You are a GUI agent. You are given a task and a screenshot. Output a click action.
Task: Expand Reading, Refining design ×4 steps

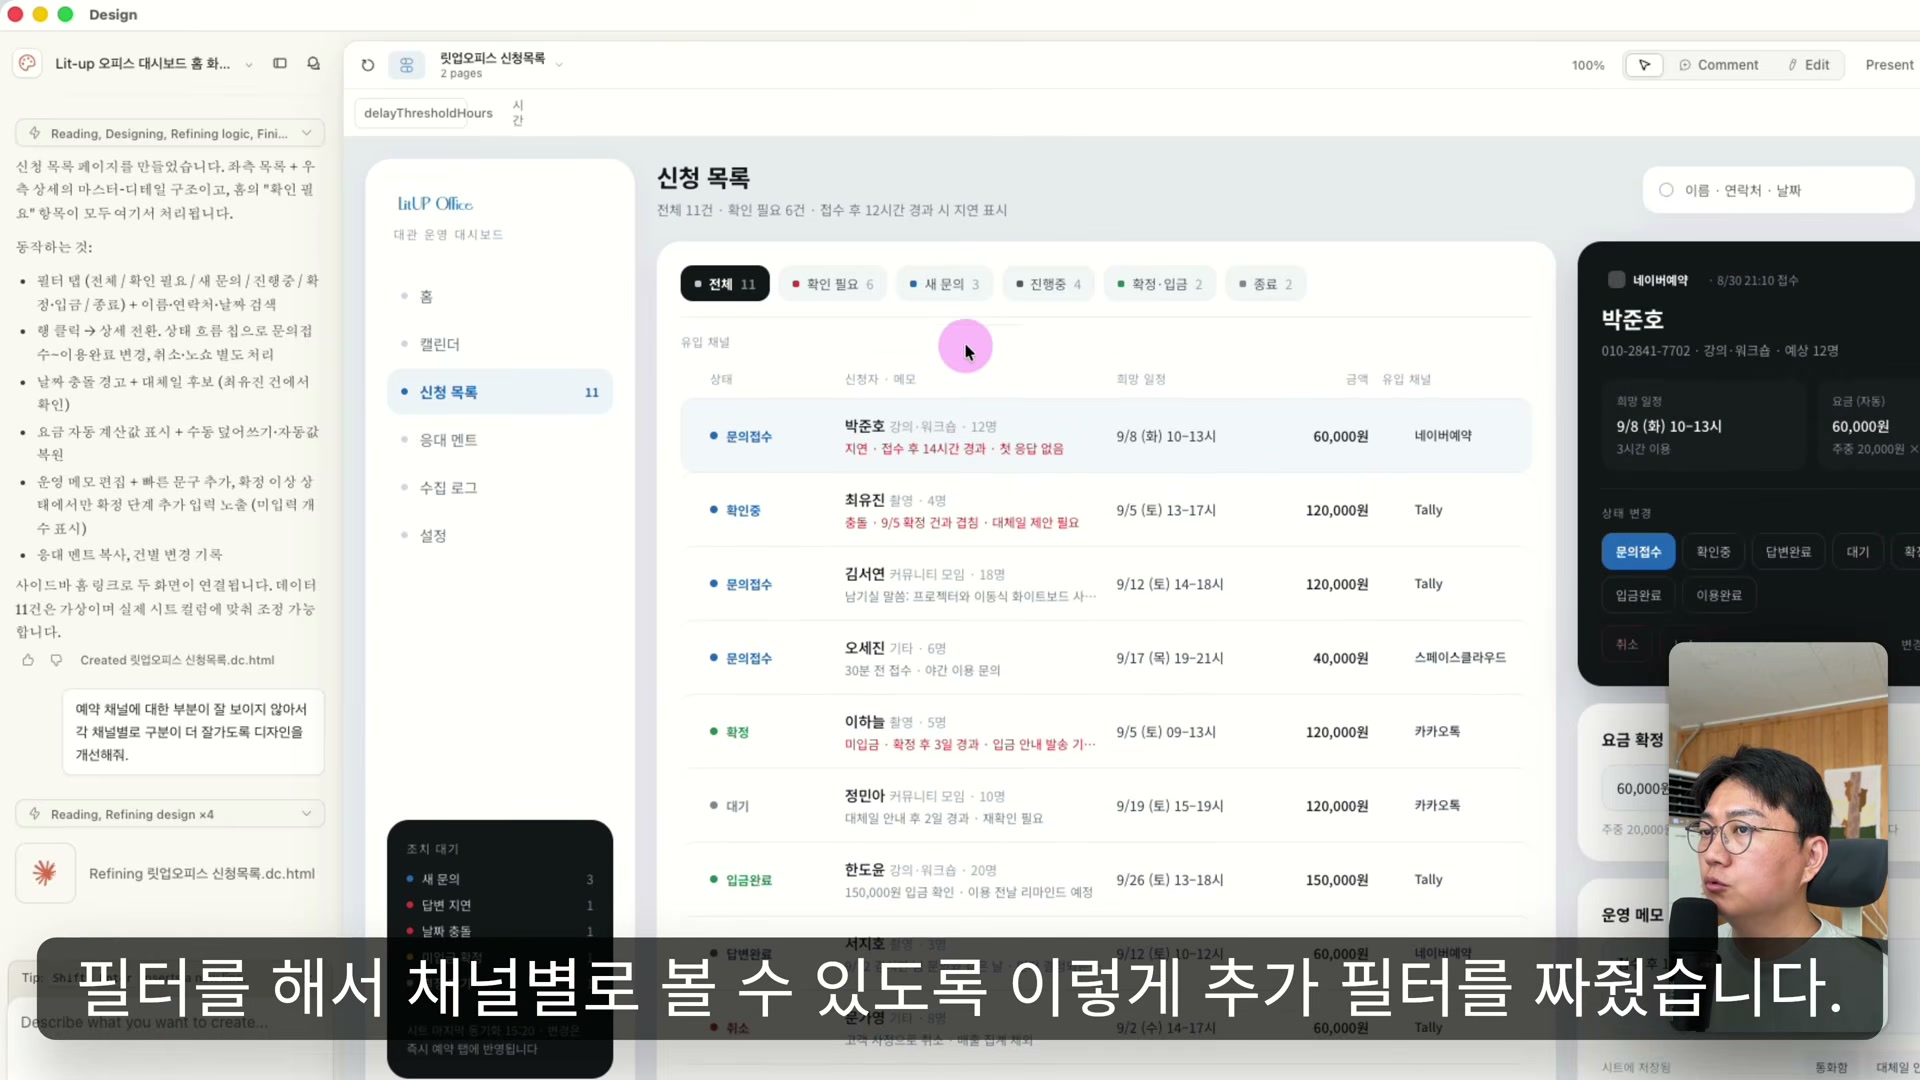307,814
